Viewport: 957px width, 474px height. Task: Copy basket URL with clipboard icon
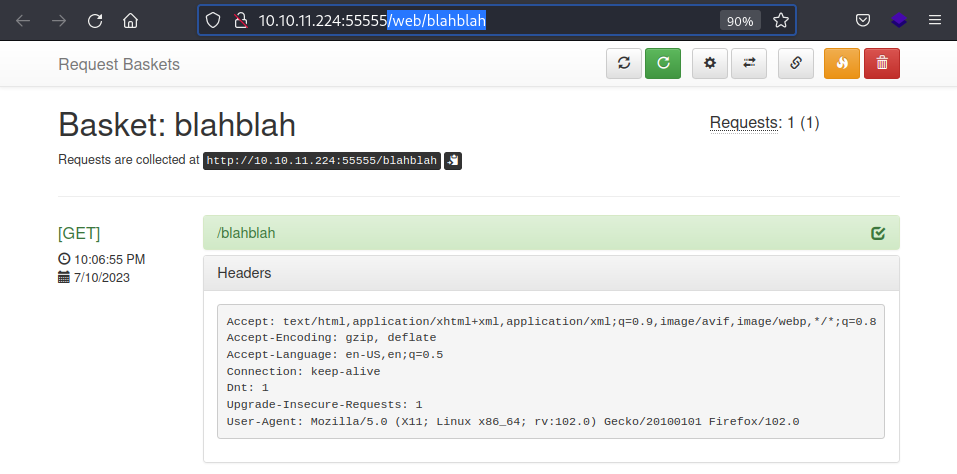[x=453, y=160]
